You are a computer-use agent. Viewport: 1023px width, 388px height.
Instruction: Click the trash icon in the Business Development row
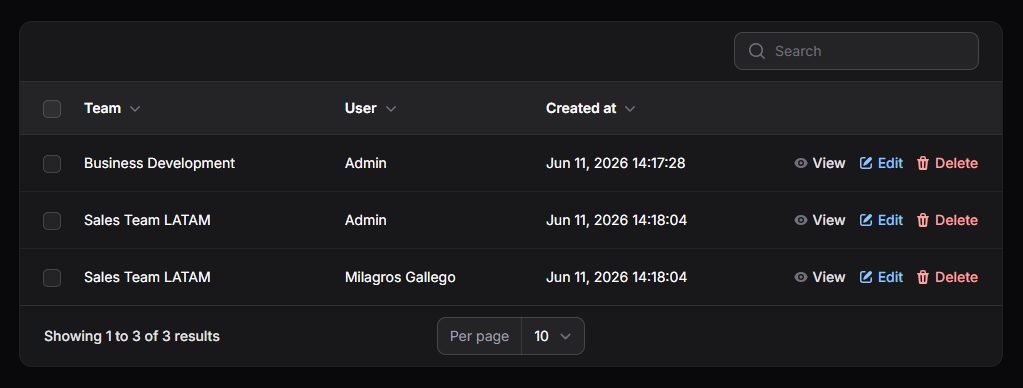click(923, 163)
